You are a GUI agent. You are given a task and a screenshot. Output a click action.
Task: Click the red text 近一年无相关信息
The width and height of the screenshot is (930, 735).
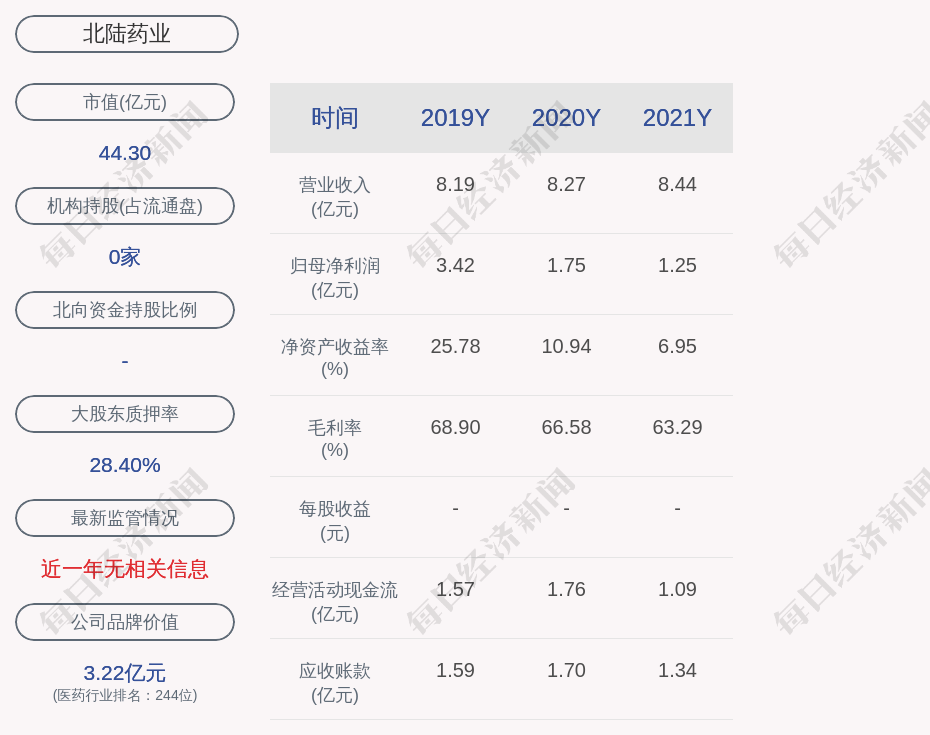[x=125, y=569]
